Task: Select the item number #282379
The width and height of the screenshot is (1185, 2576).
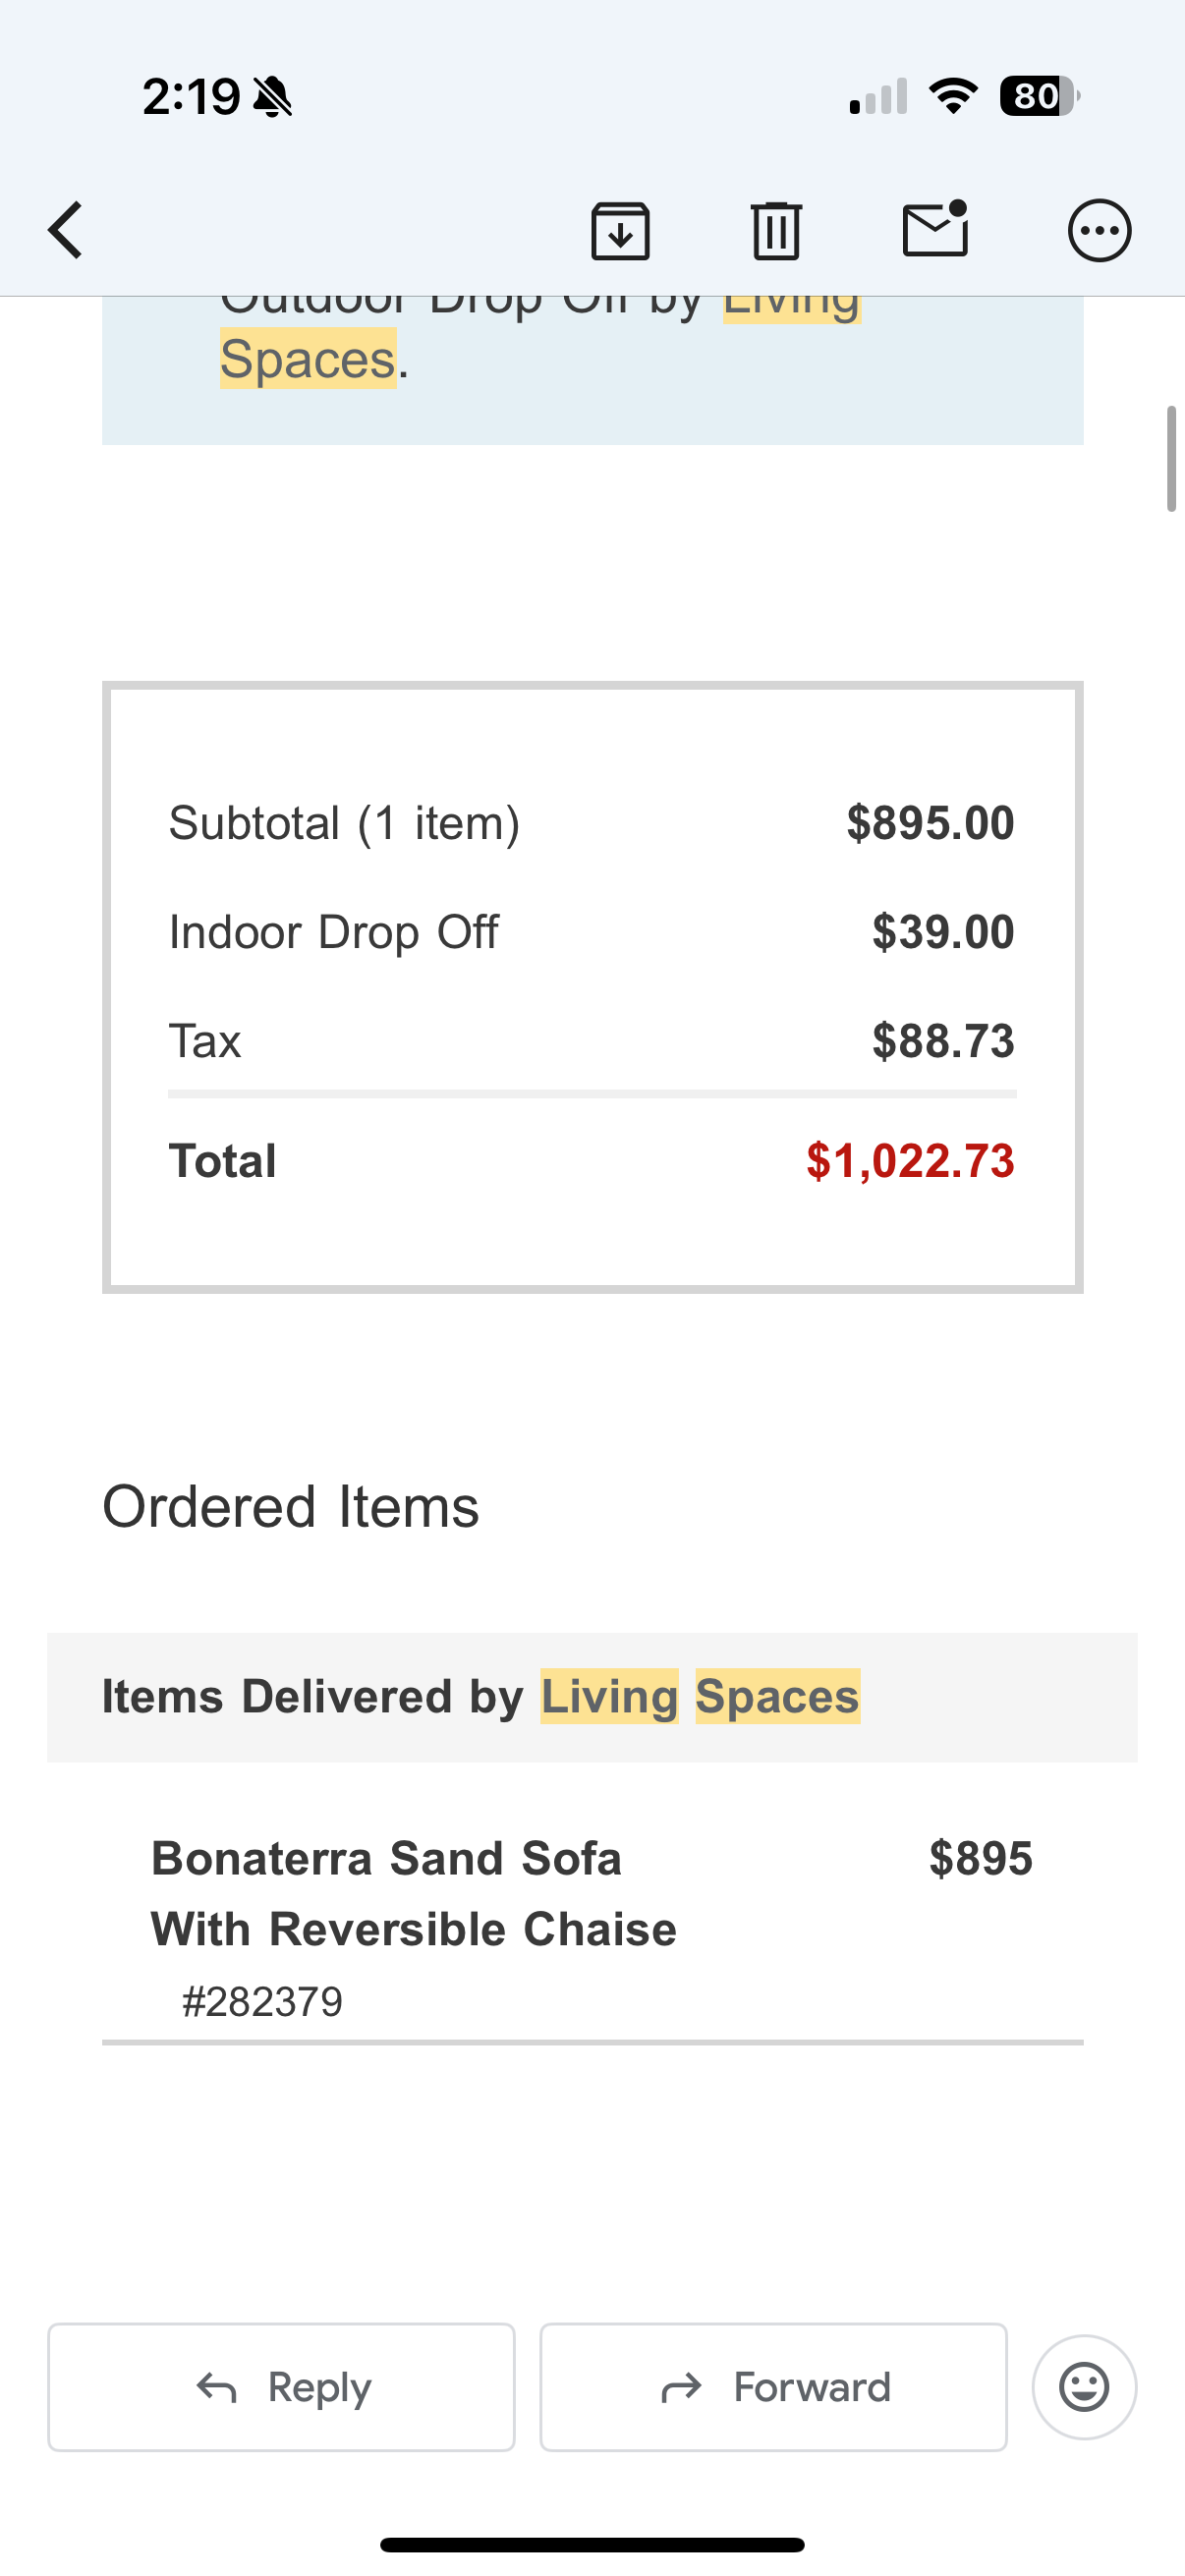Action: pyautogui.click(x=262, y=2002)
